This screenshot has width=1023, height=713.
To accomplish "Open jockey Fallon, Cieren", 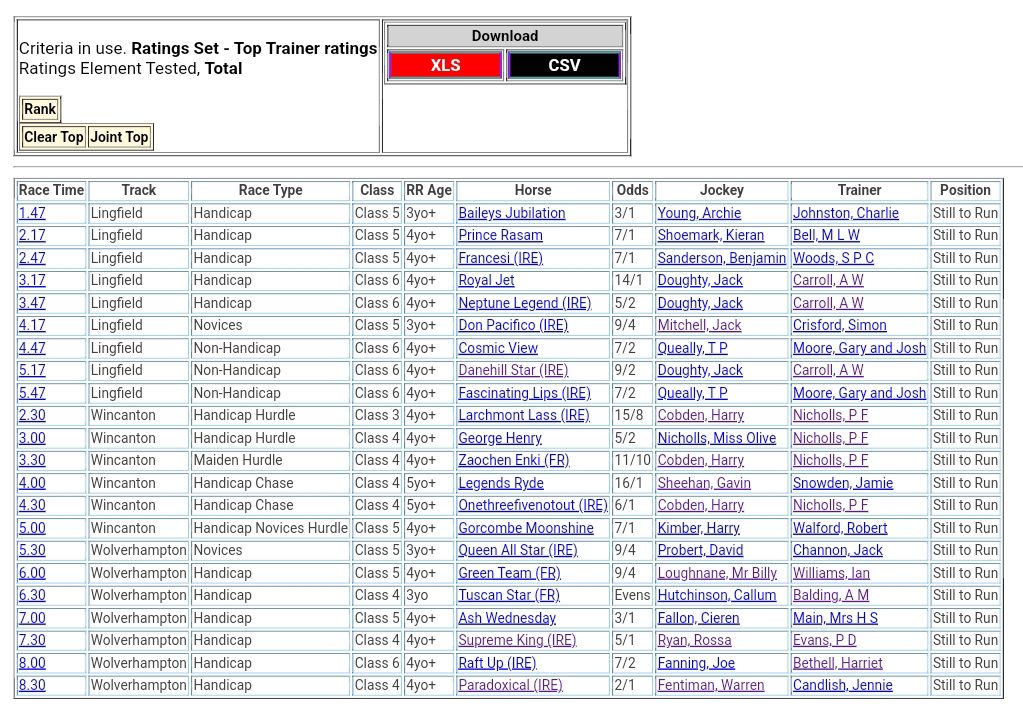I will (x=698, y=618).
